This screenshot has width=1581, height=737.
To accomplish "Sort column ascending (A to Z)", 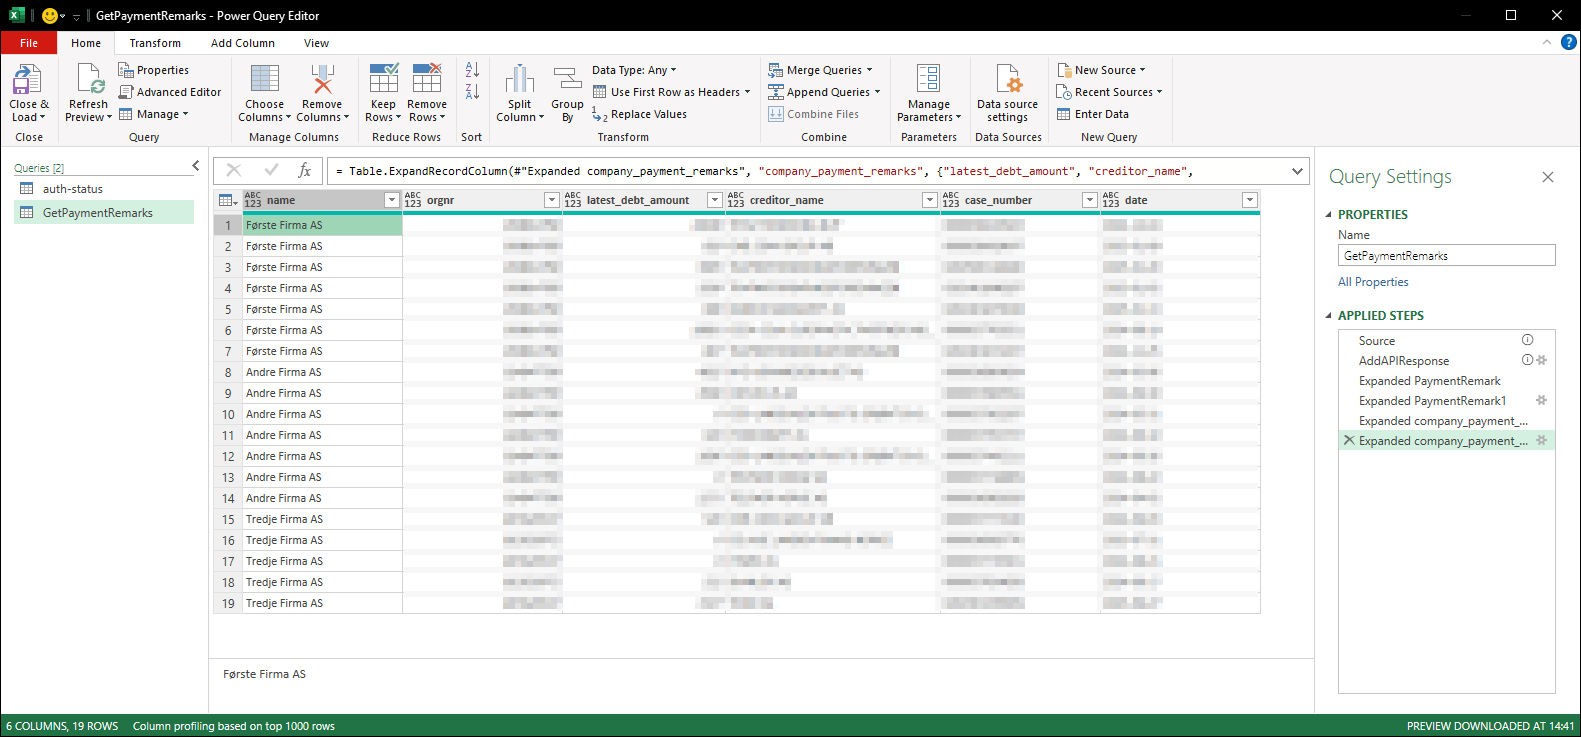I will tap(472, 69).
